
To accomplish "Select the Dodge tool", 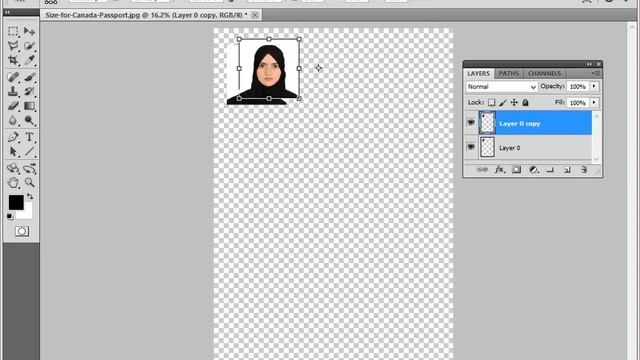I will [29, 120].
